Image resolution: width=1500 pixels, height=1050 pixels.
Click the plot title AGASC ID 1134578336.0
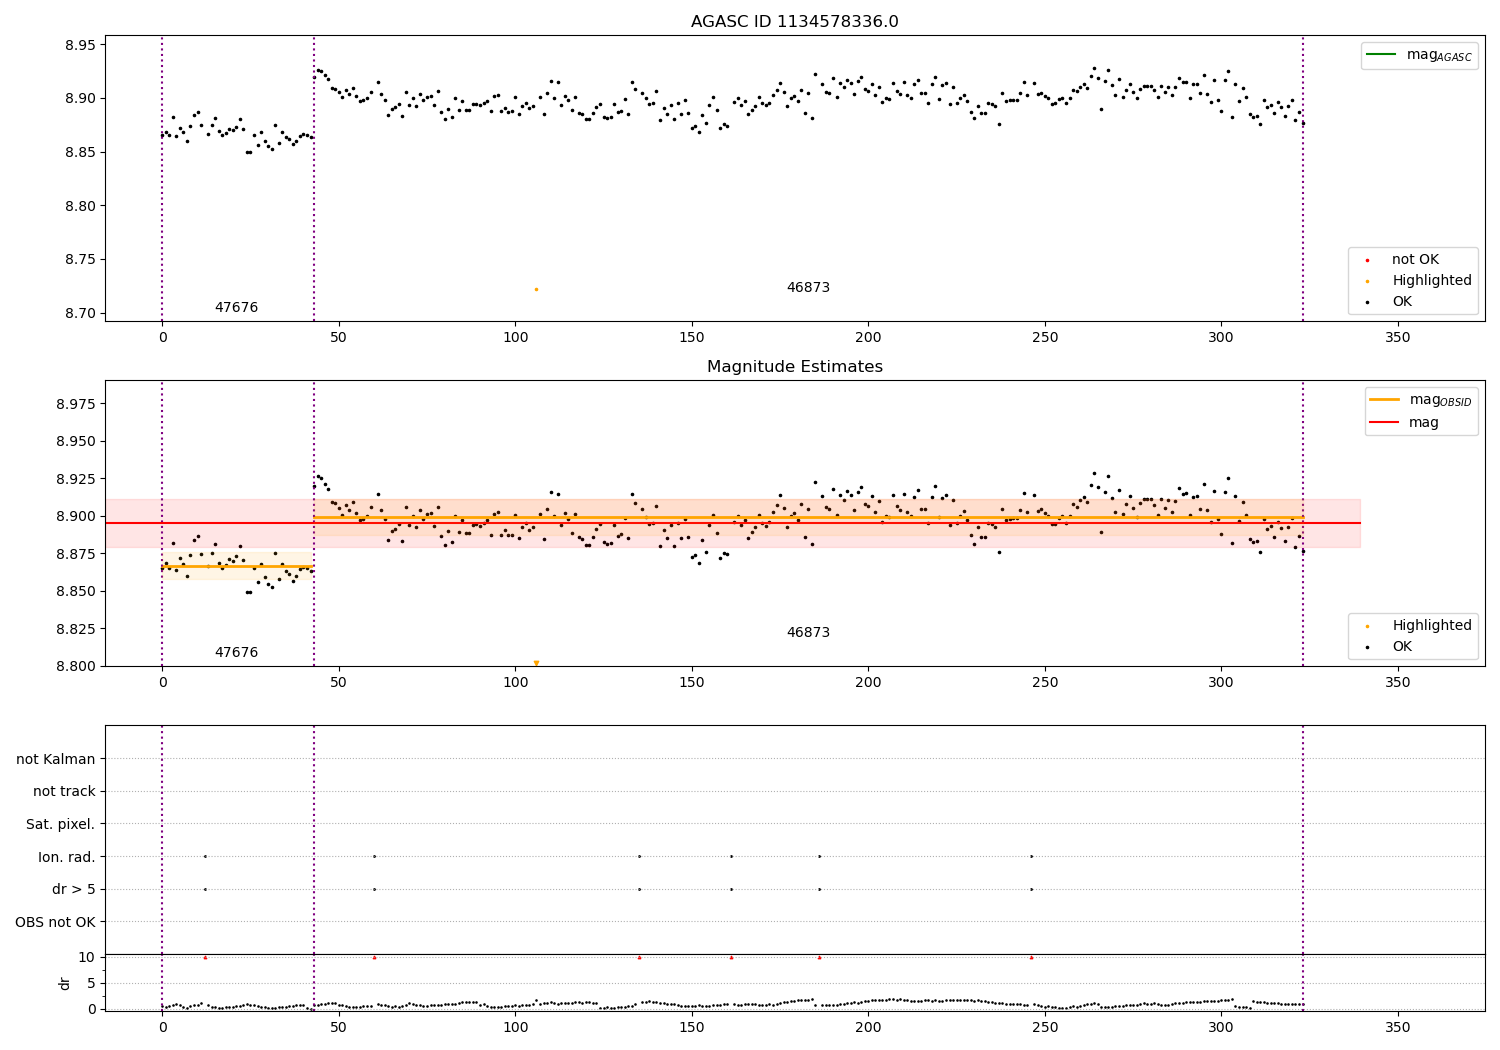pyautogui.click(x=795, y=22)
